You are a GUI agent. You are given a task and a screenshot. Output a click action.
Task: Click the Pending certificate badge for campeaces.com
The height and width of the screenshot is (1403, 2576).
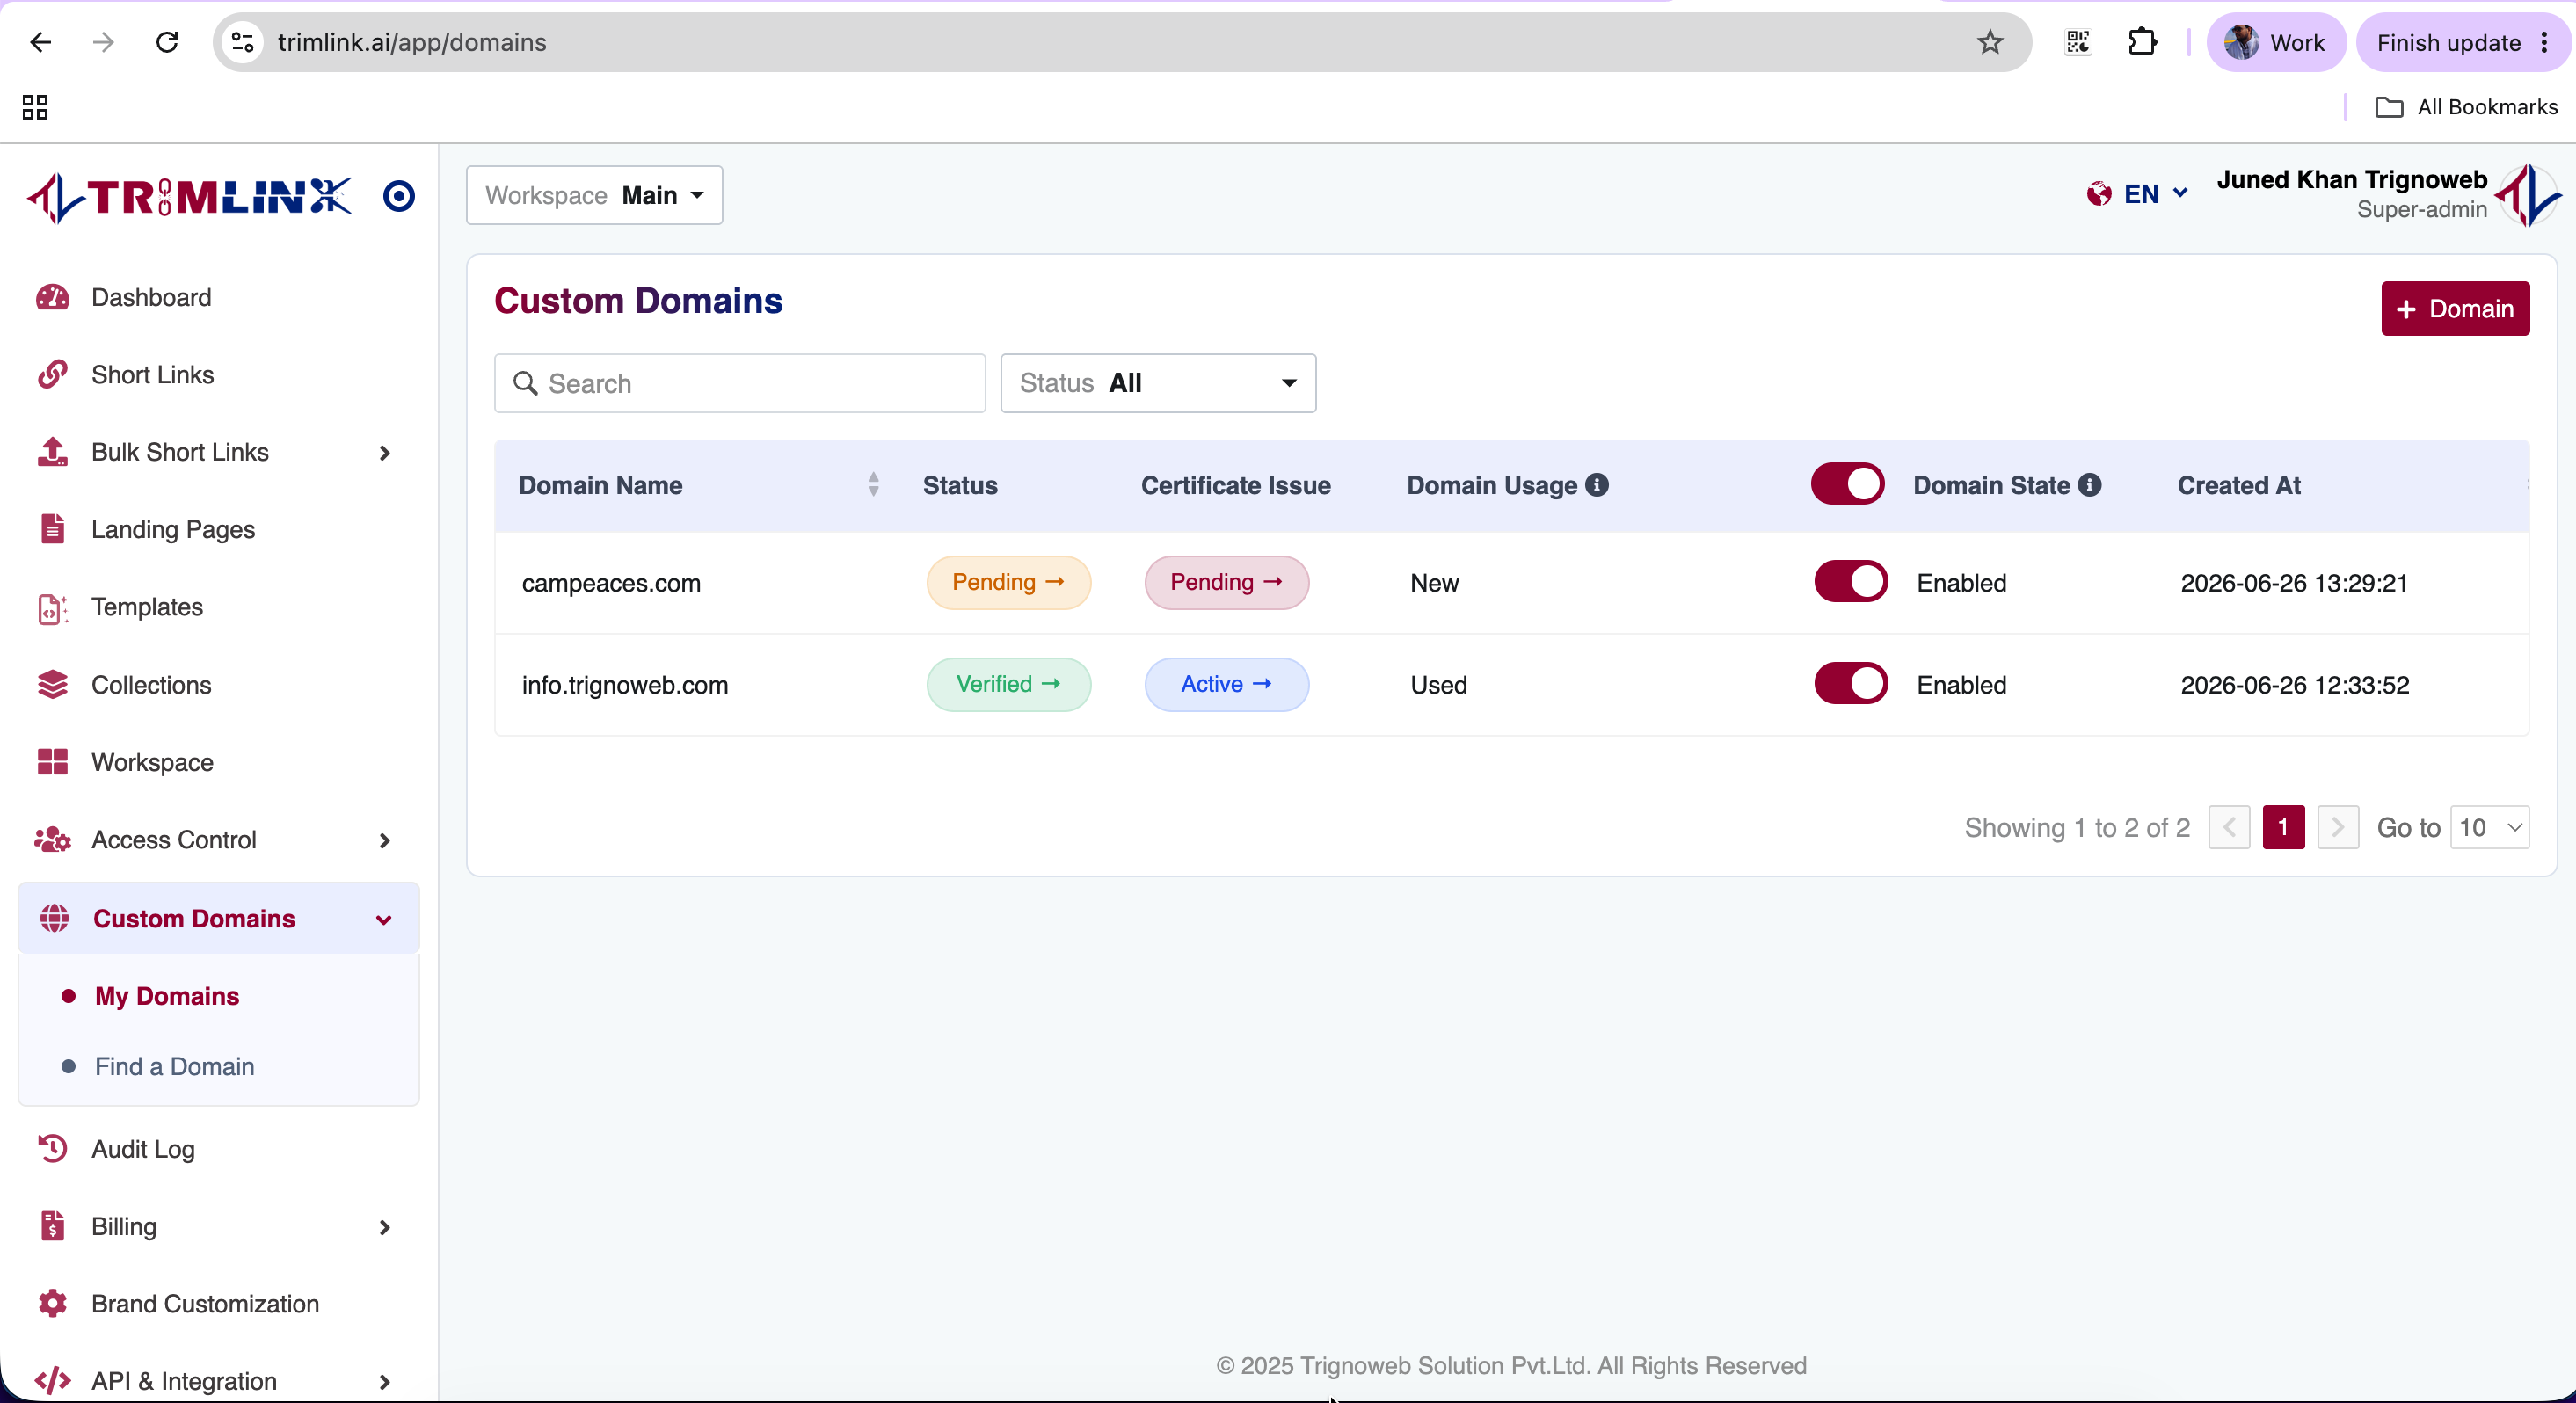pyautogui.click(x=1226, y=582)
